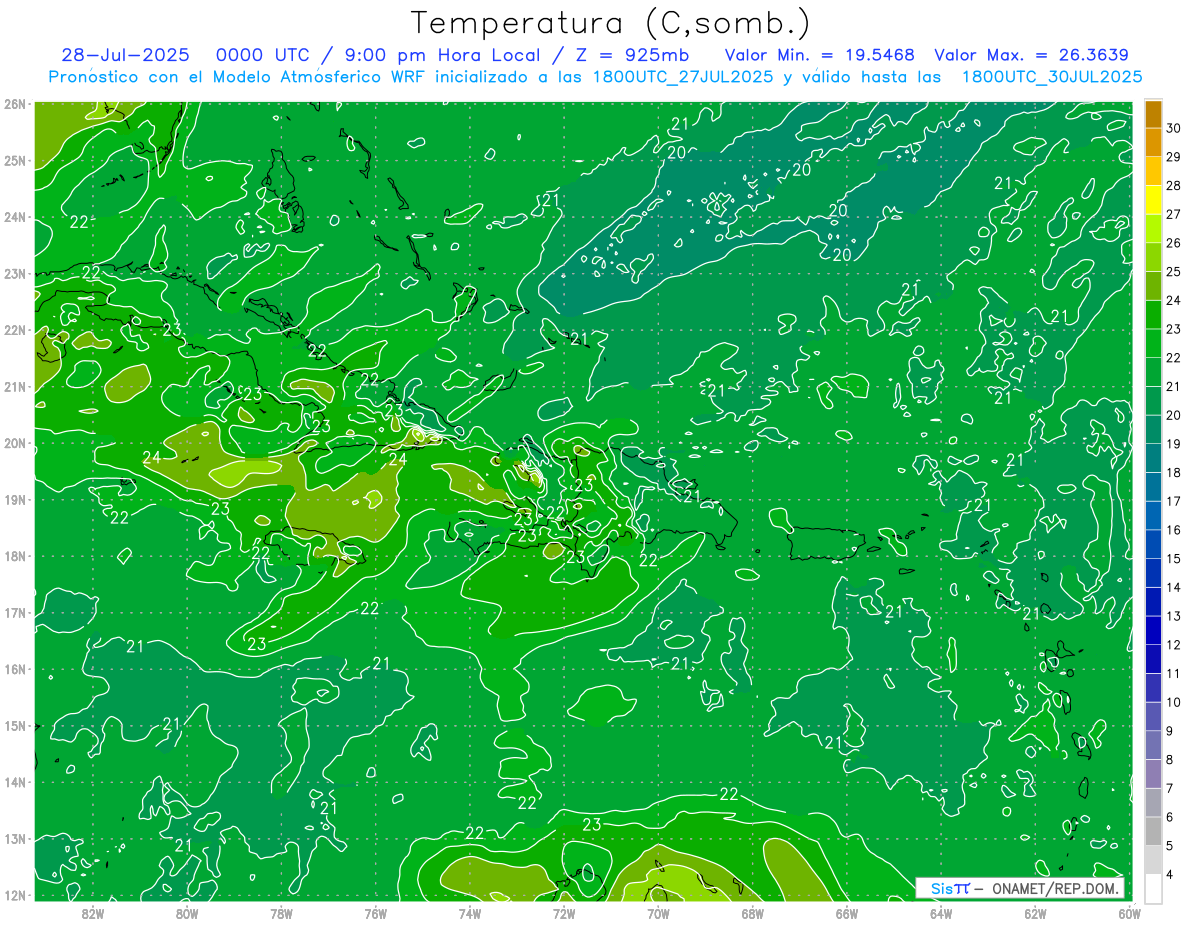Screen dimensions: 1200x927
Task: Click the longitude axis label '66W'
Action: click(x=846, y=913)
